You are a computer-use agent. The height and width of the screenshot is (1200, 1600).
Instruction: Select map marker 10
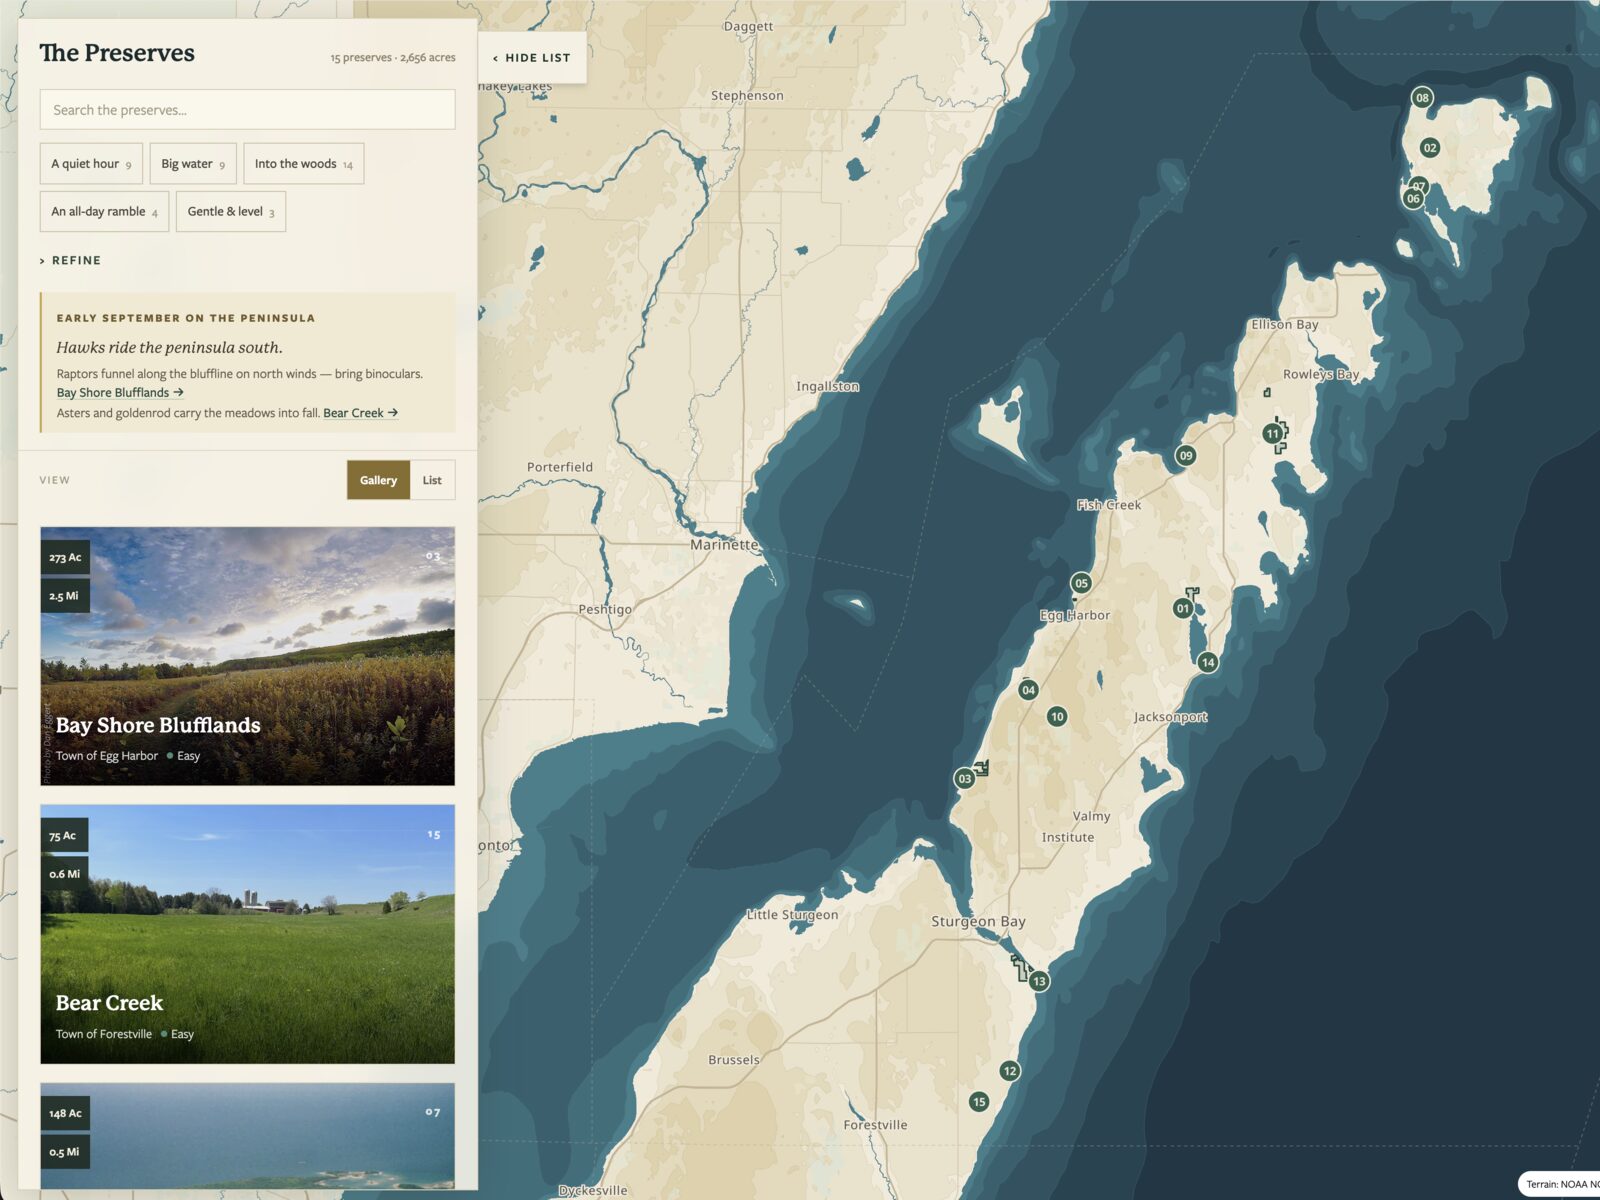tap(1057, 716)
